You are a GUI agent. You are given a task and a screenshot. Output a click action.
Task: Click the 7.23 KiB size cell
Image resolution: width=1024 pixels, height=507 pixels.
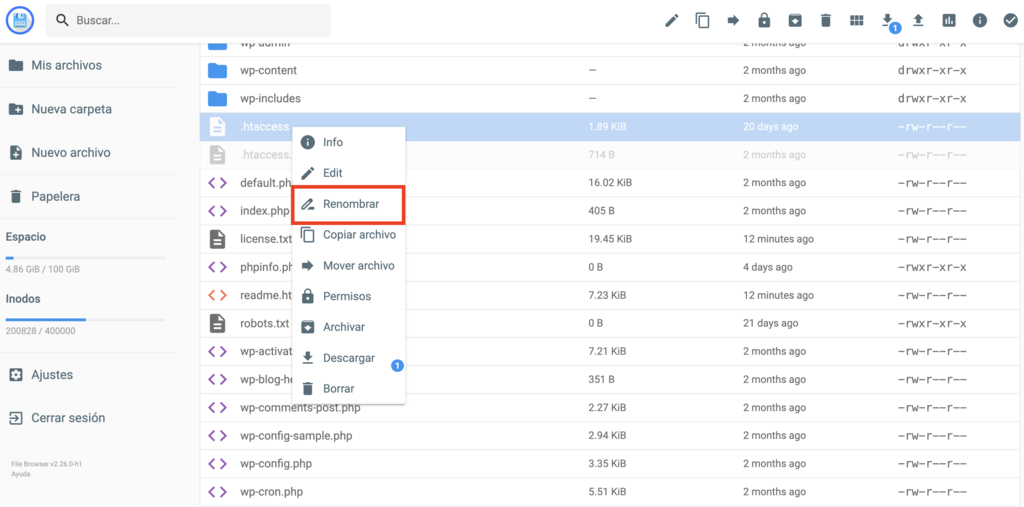[x=607, y=295]
